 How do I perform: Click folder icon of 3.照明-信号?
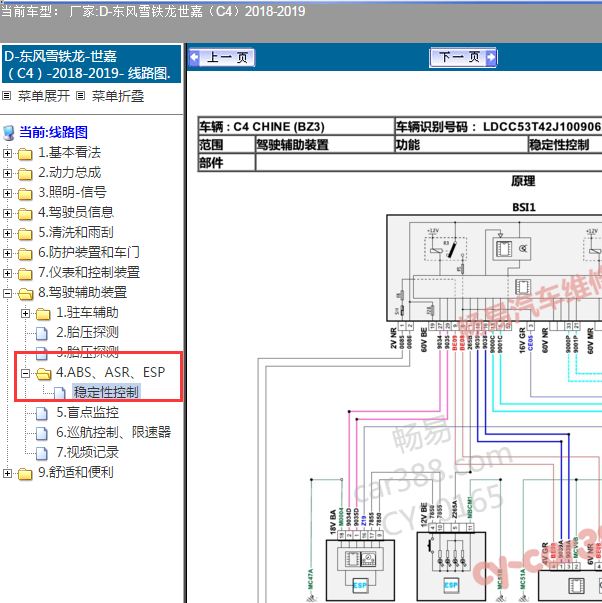[x=25, y=194]
